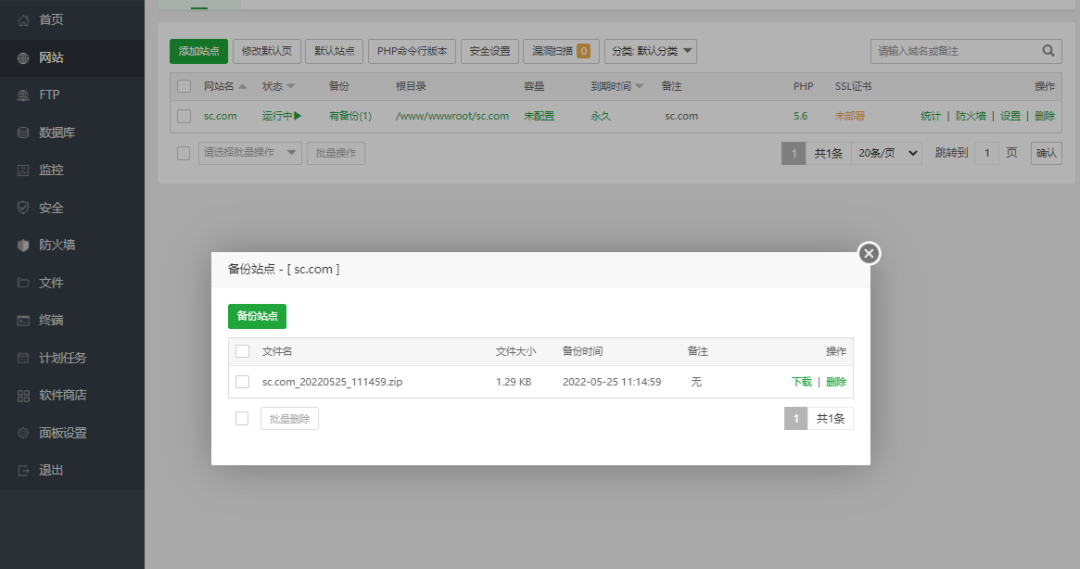This screenshot has width=1080, height=569.
Task: Toggle select-all checkbox in backup file header
Action: pos(242,351)
